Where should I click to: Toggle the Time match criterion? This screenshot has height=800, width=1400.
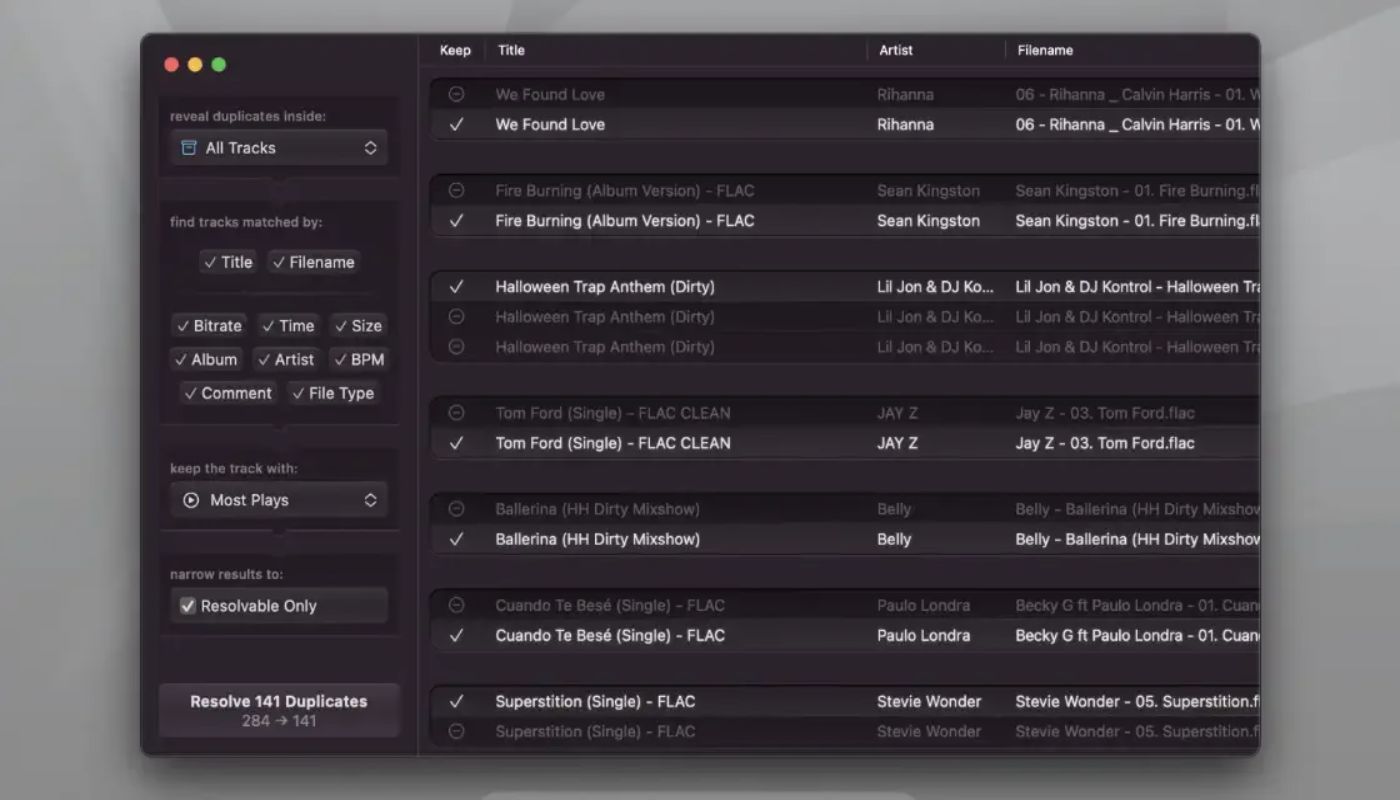click(287, 326)
